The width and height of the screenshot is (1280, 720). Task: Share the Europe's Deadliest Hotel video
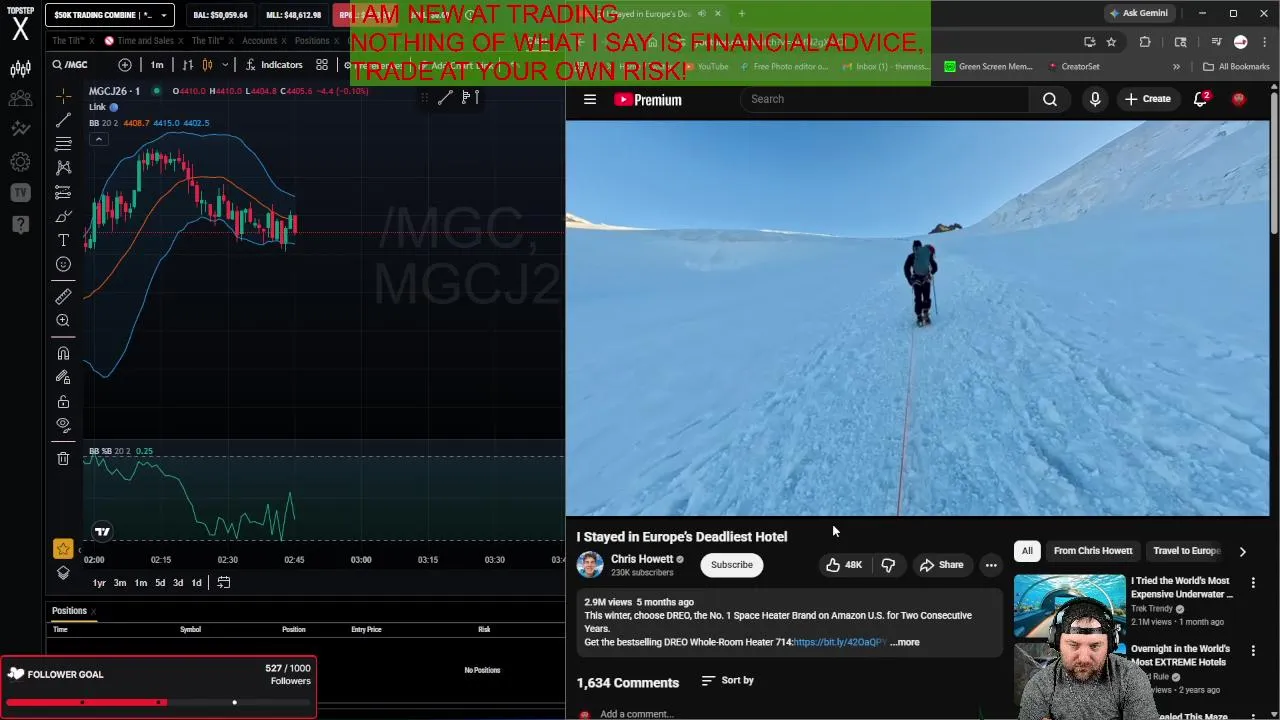click(x=941, y=565)
